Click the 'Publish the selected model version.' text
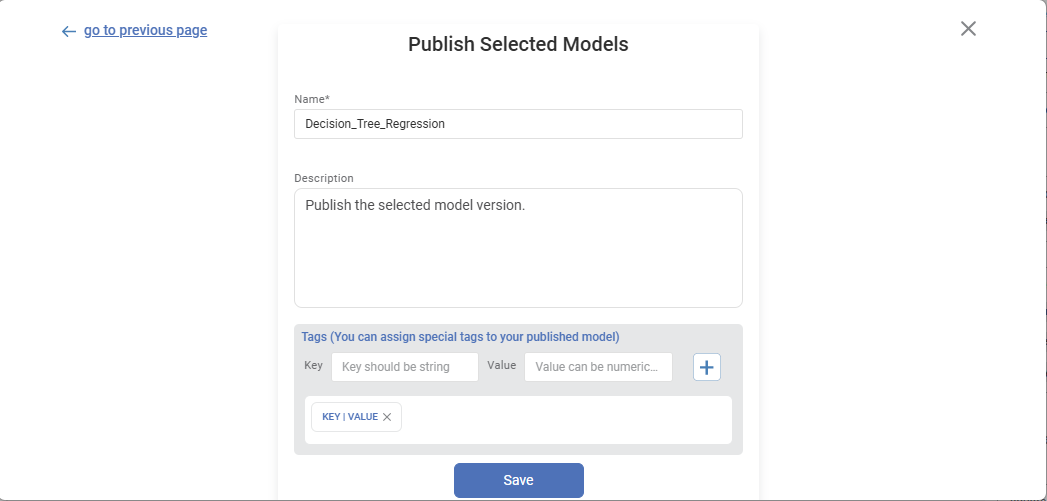1047x501 pixels. [415, 205]
